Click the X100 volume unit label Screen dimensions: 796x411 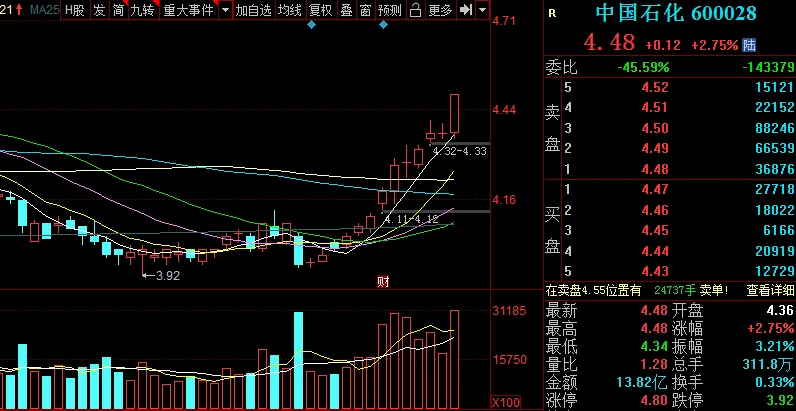pyautogui.click(x=508, y=403)
